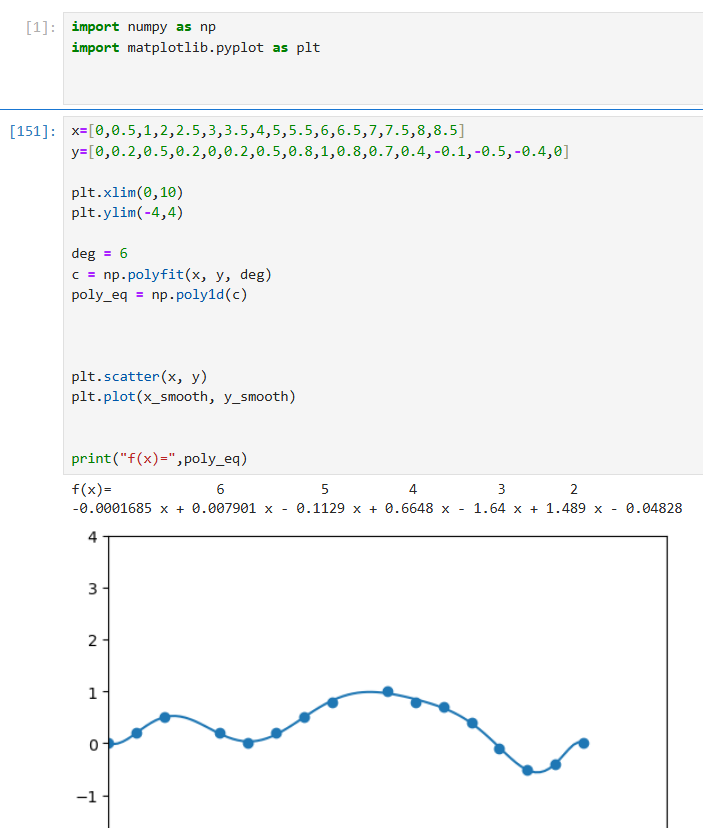Screen dimensions: 703x828
Task: Click the empty lines after poly_eq definition
Action: 383,335
